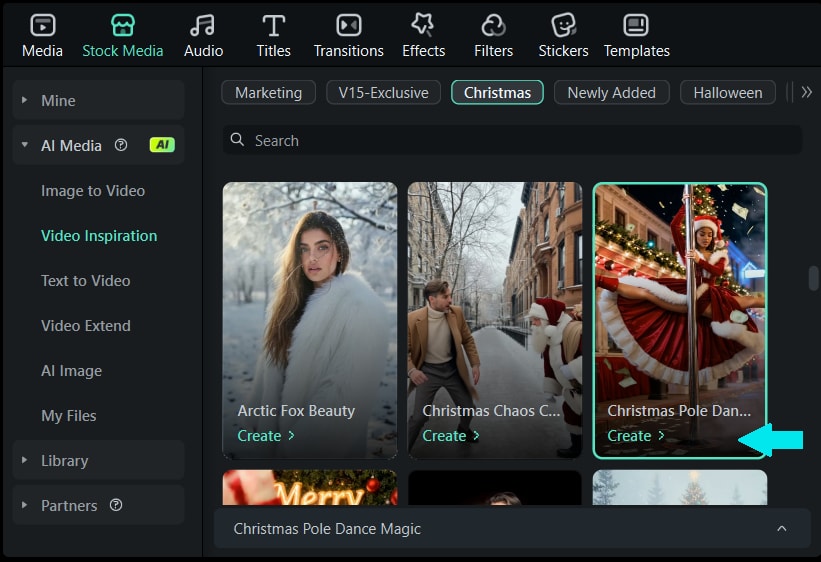Expand the Partners section
This screenshot has width=821, height=562.
click(x=24, y=505)
